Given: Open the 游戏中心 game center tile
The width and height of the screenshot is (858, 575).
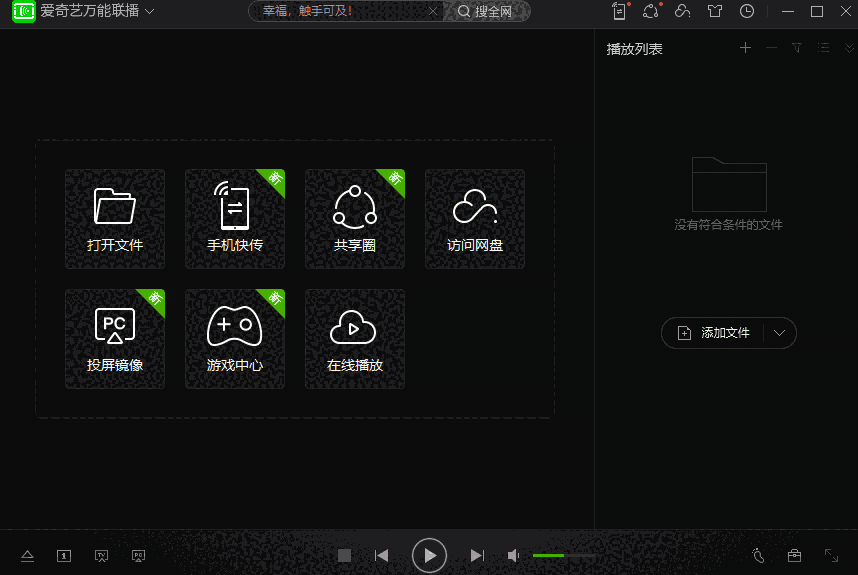Looking at the screenshot, I should 235,339.
